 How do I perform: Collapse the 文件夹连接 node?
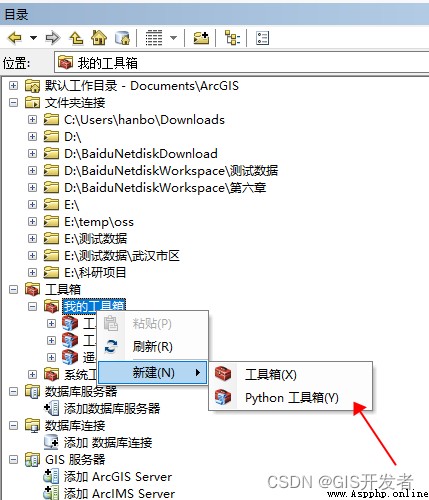coord(13,102)
